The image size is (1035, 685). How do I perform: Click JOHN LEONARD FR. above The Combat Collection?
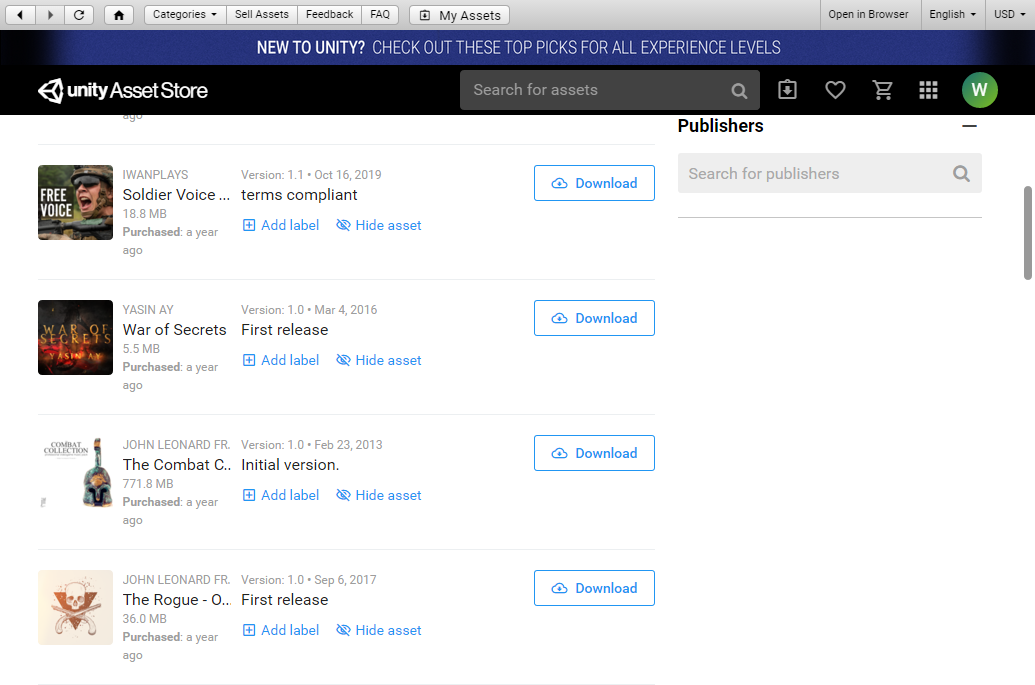coord(176,445)
